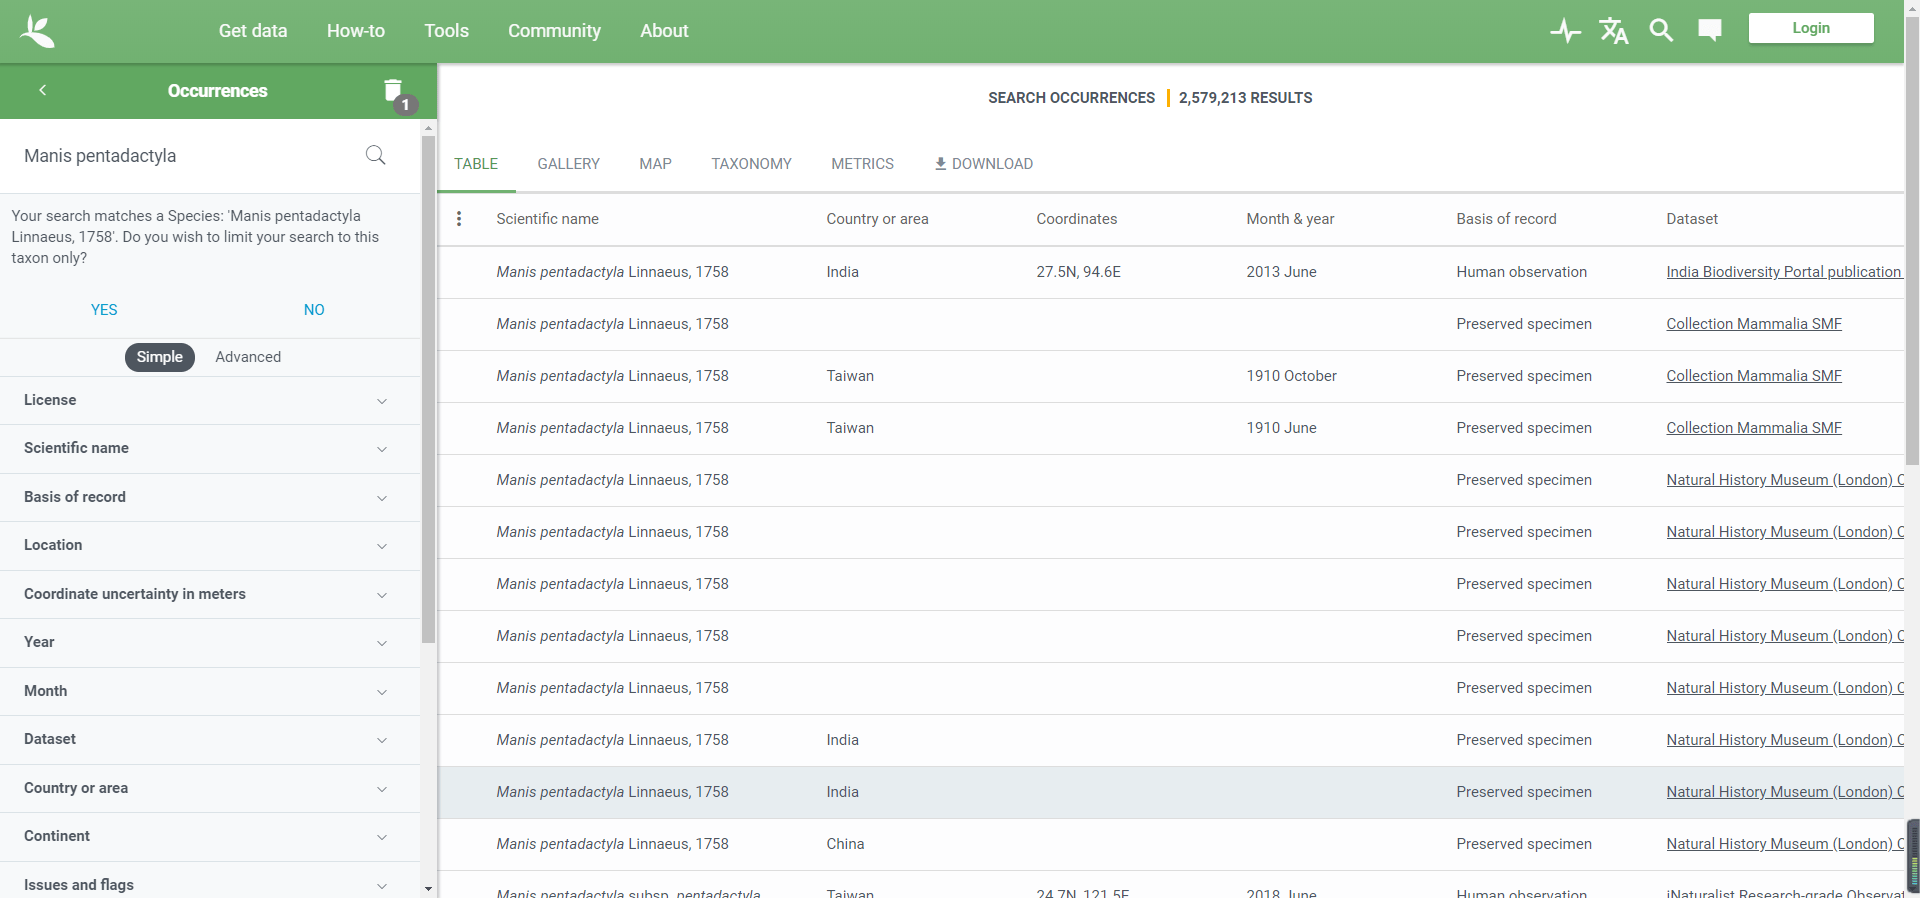Screen dimensions: 1920x898
Task: Expand the Continent filter
Action: pyautogui.click(x=210, y=836)
